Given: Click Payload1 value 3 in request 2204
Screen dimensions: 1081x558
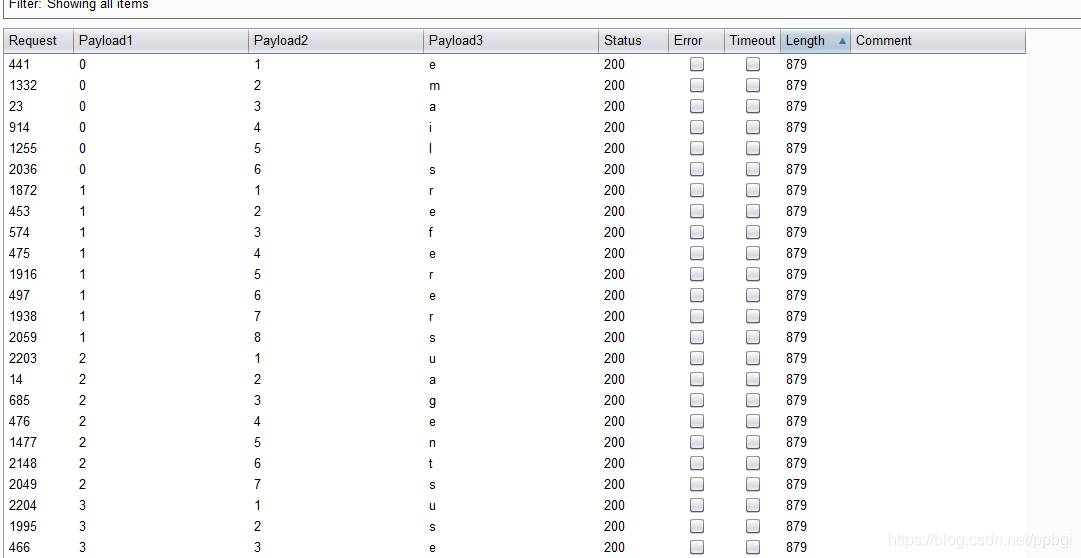Looking at the screenshot, I should click(82, 505).
